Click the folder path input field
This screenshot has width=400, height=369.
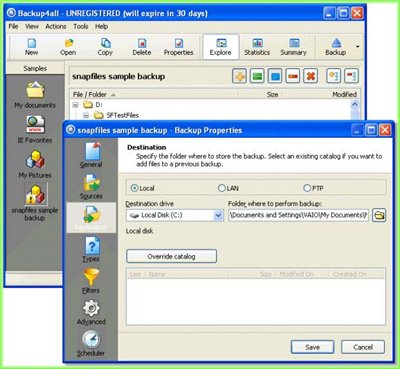pos(298,215)
